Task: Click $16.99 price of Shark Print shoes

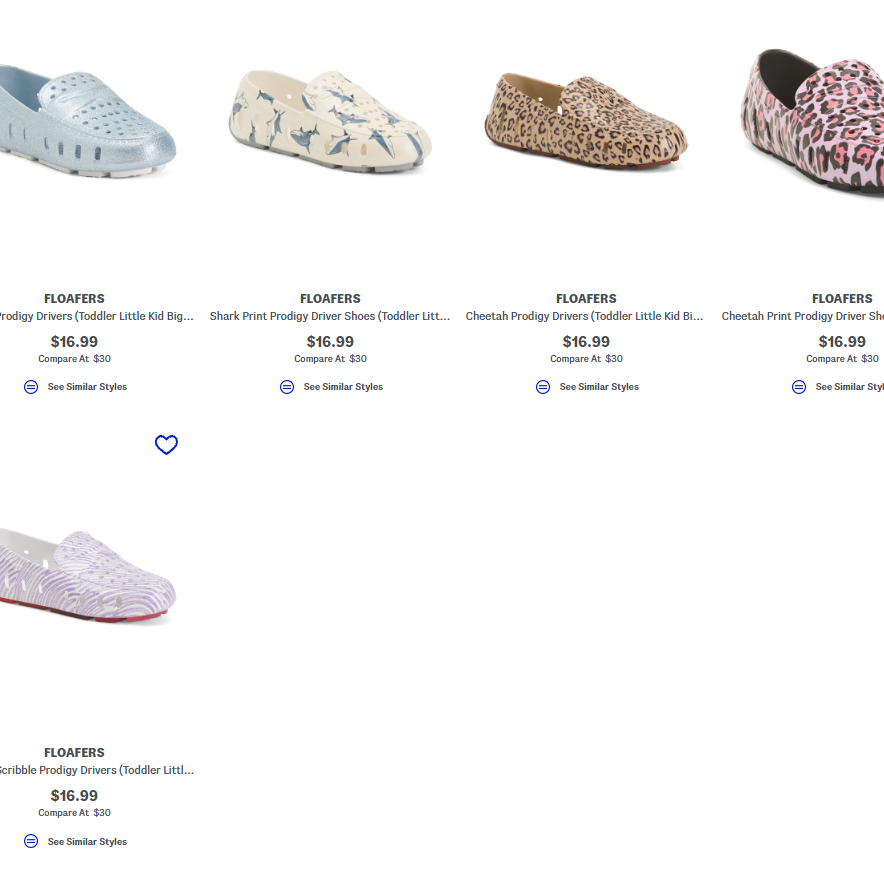Action: (330, 342)
